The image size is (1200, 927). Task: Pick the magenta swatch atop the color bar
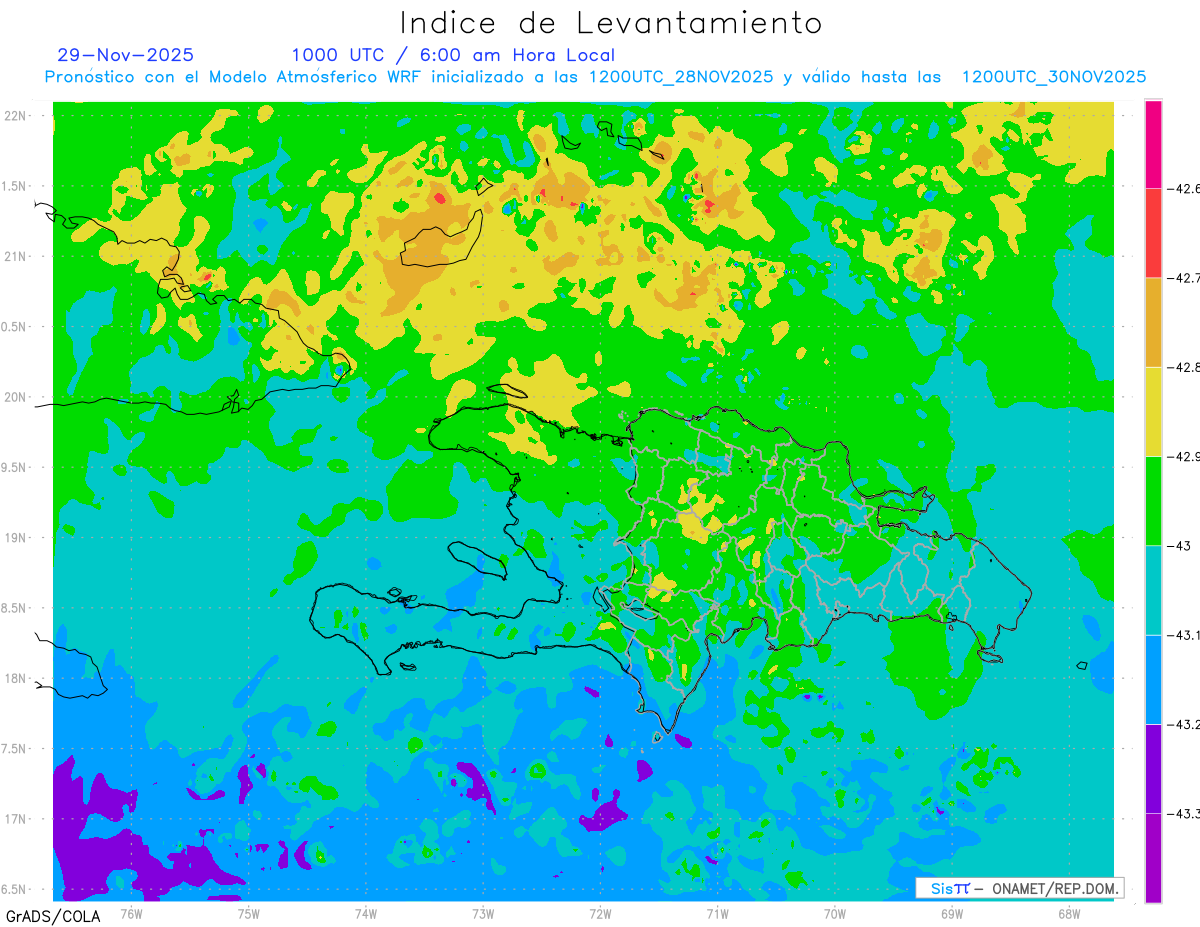pyautogui.click(x=1153, y=144)
